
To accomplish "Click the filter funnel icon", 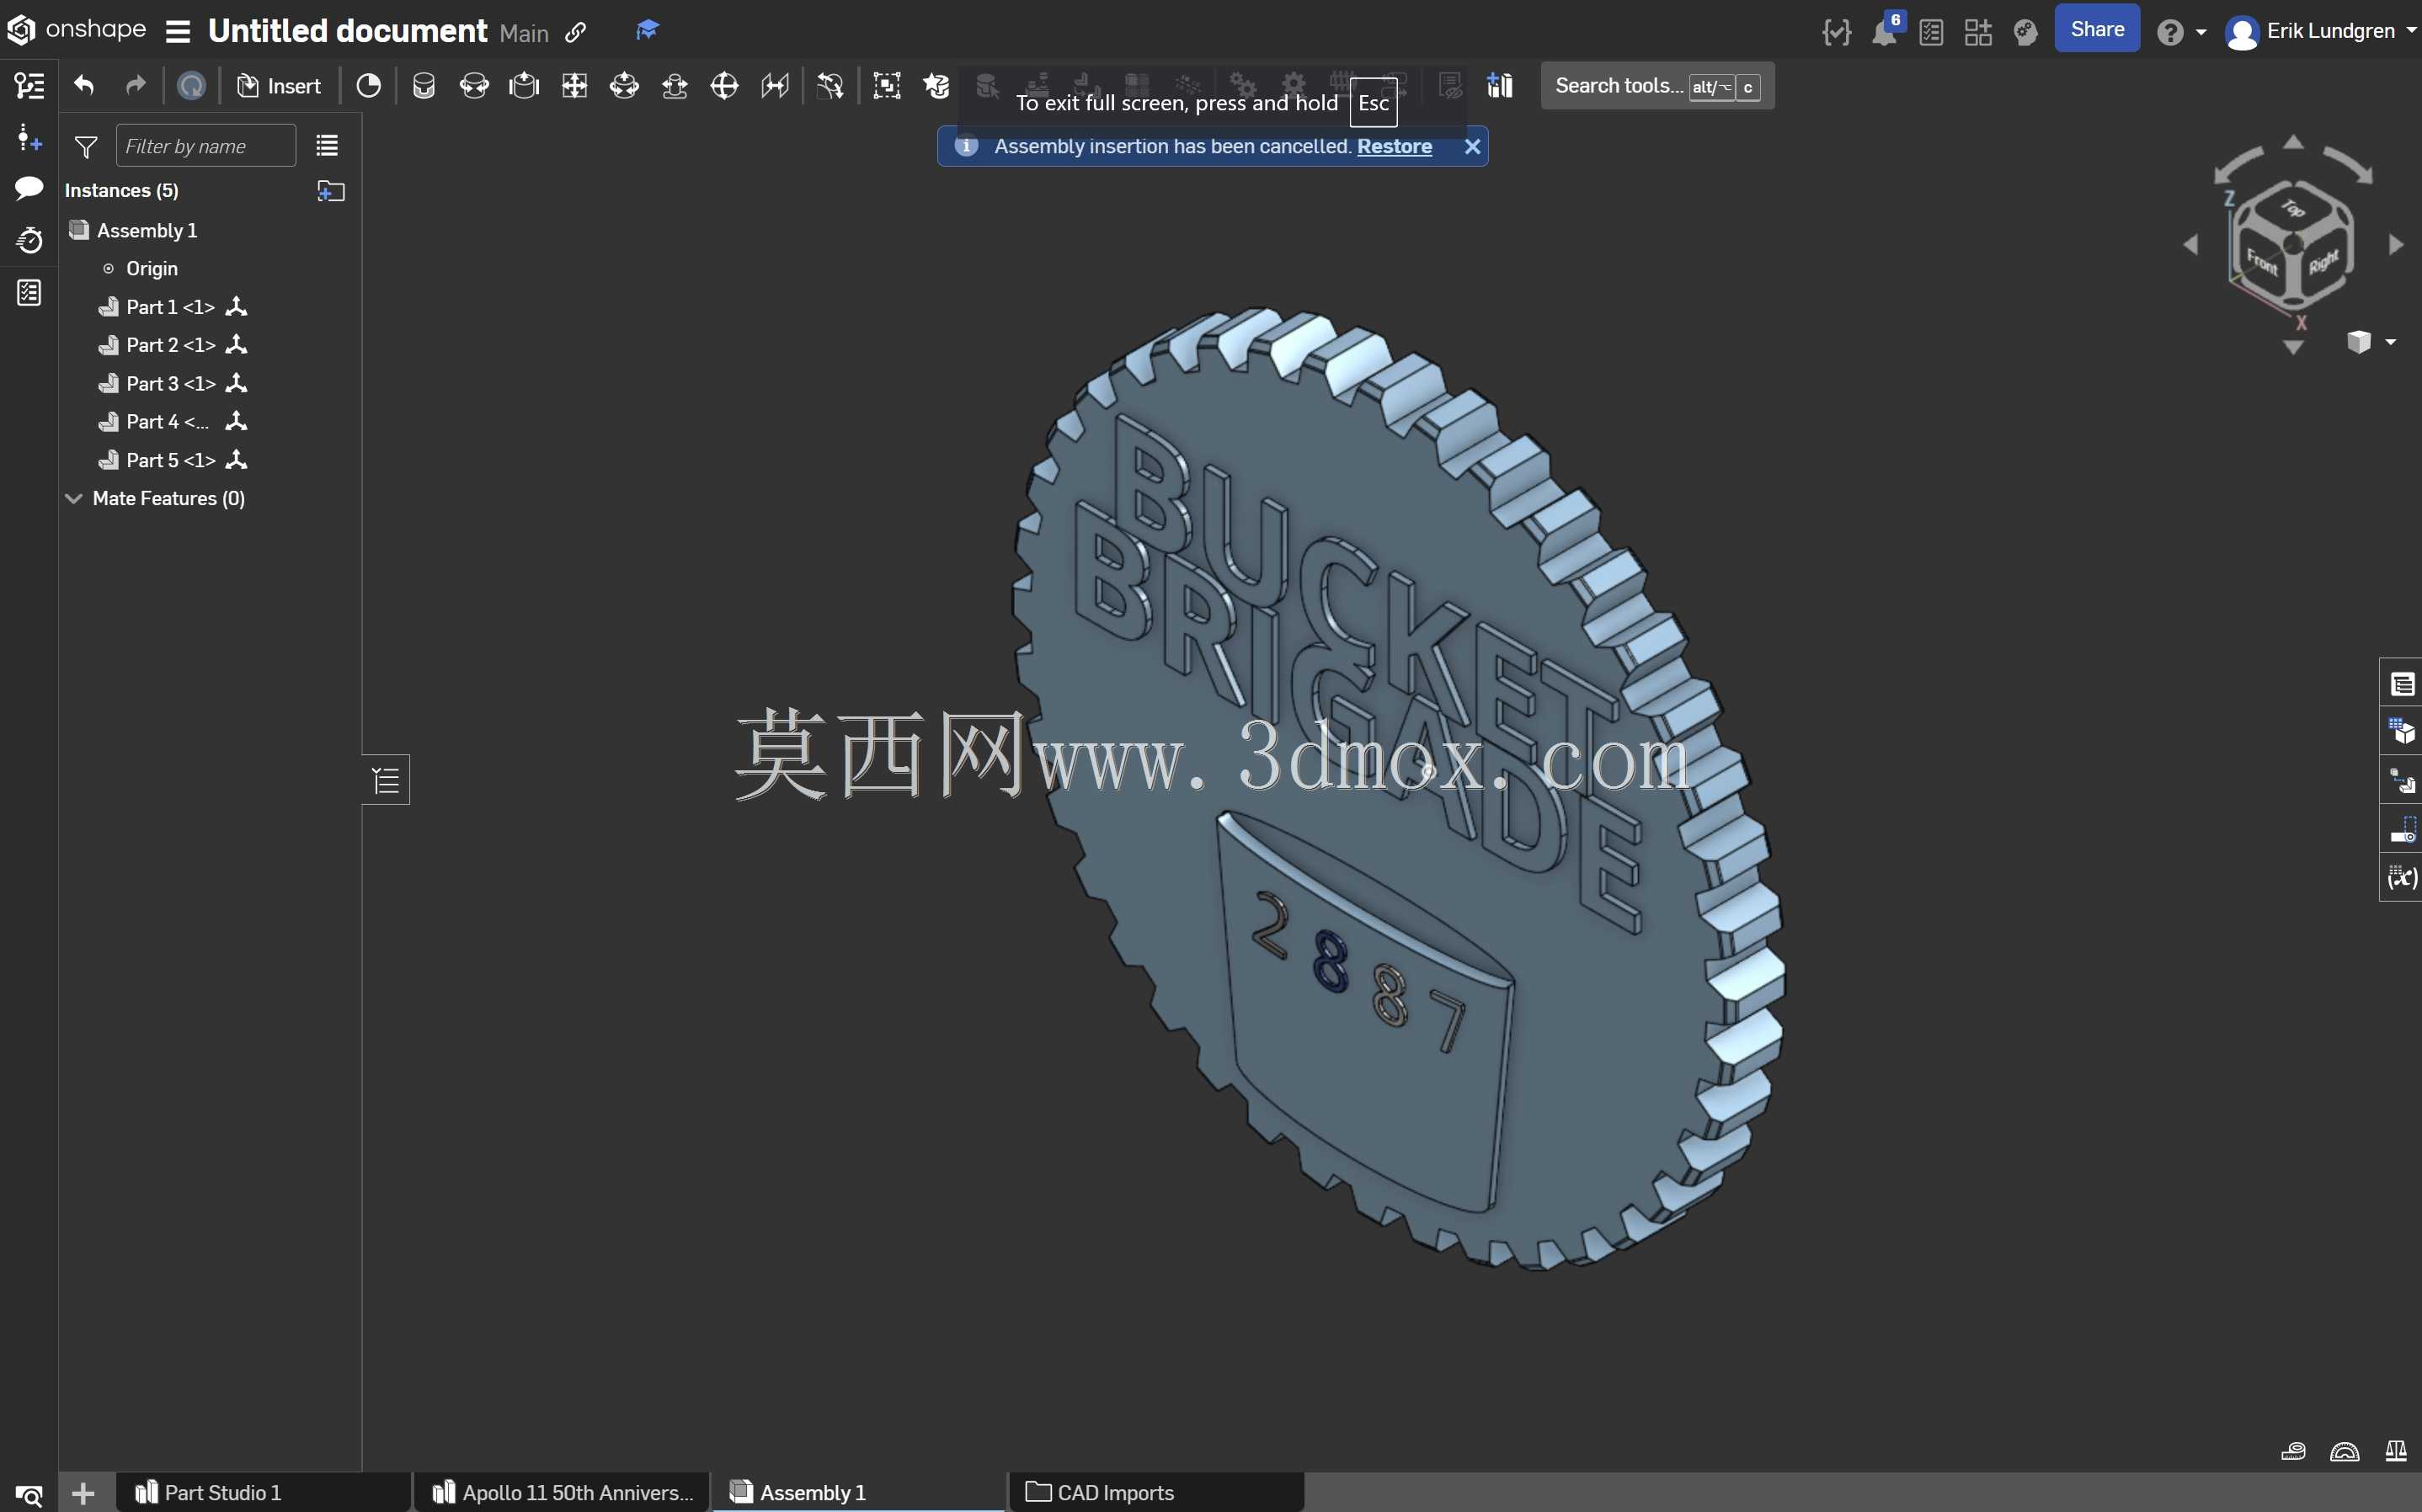I will [86, 147].
